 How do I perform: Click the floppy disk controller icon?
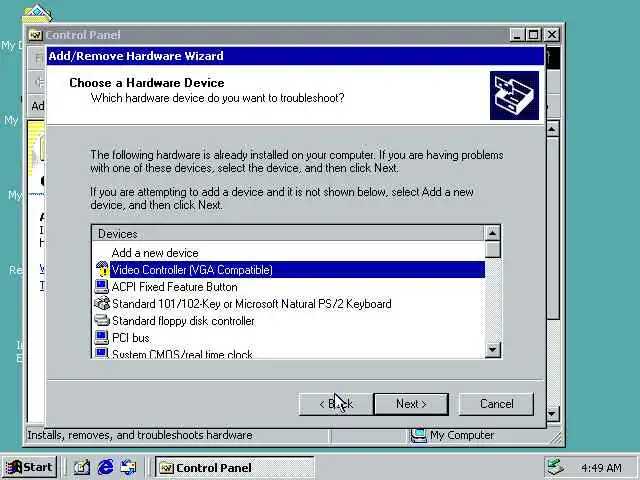[102, 320]
